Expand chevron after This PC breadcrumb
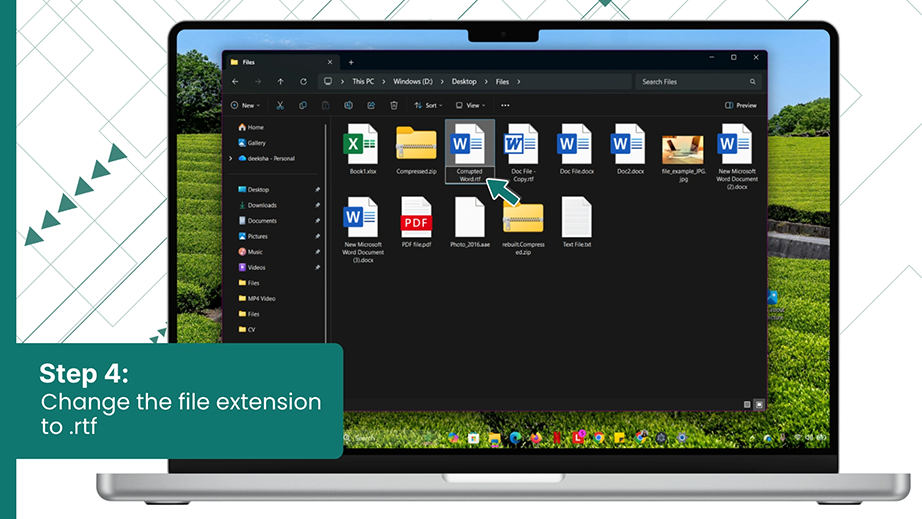Viewport: 922px width, 519px height. point(383,82)
